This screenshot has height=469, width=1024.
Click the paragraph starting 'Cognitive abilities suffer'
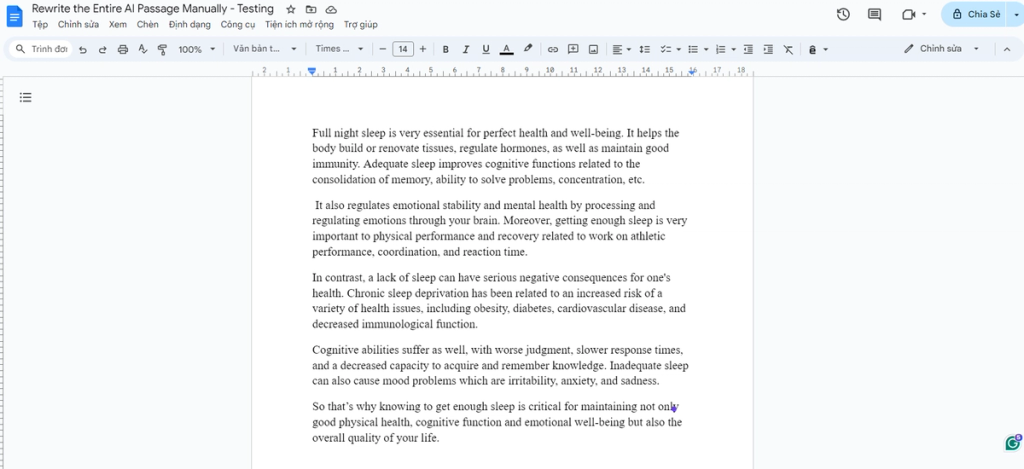[x=500, y=366]
